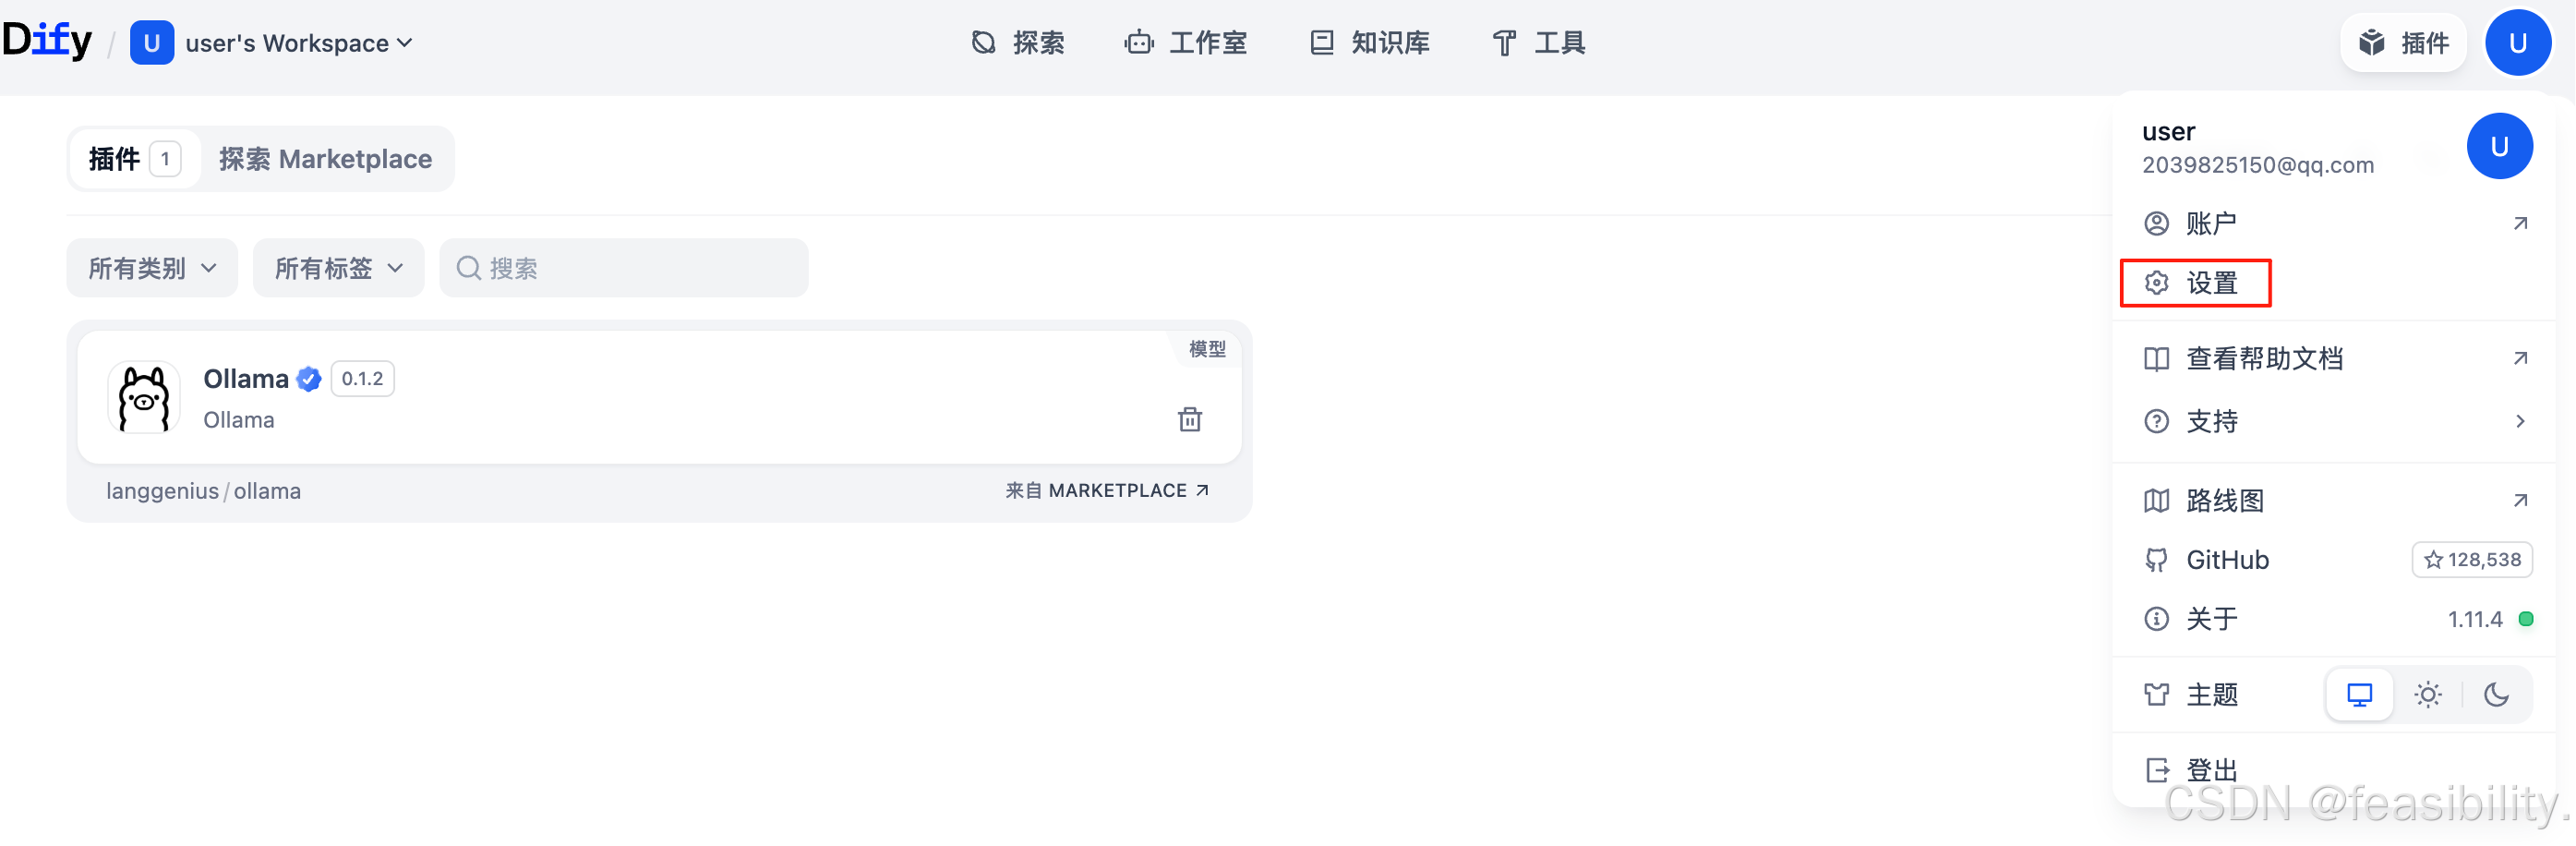The image size is (2576, 846).
Task: Click the GitHub star count 128,538
Action: [2472, 560]
